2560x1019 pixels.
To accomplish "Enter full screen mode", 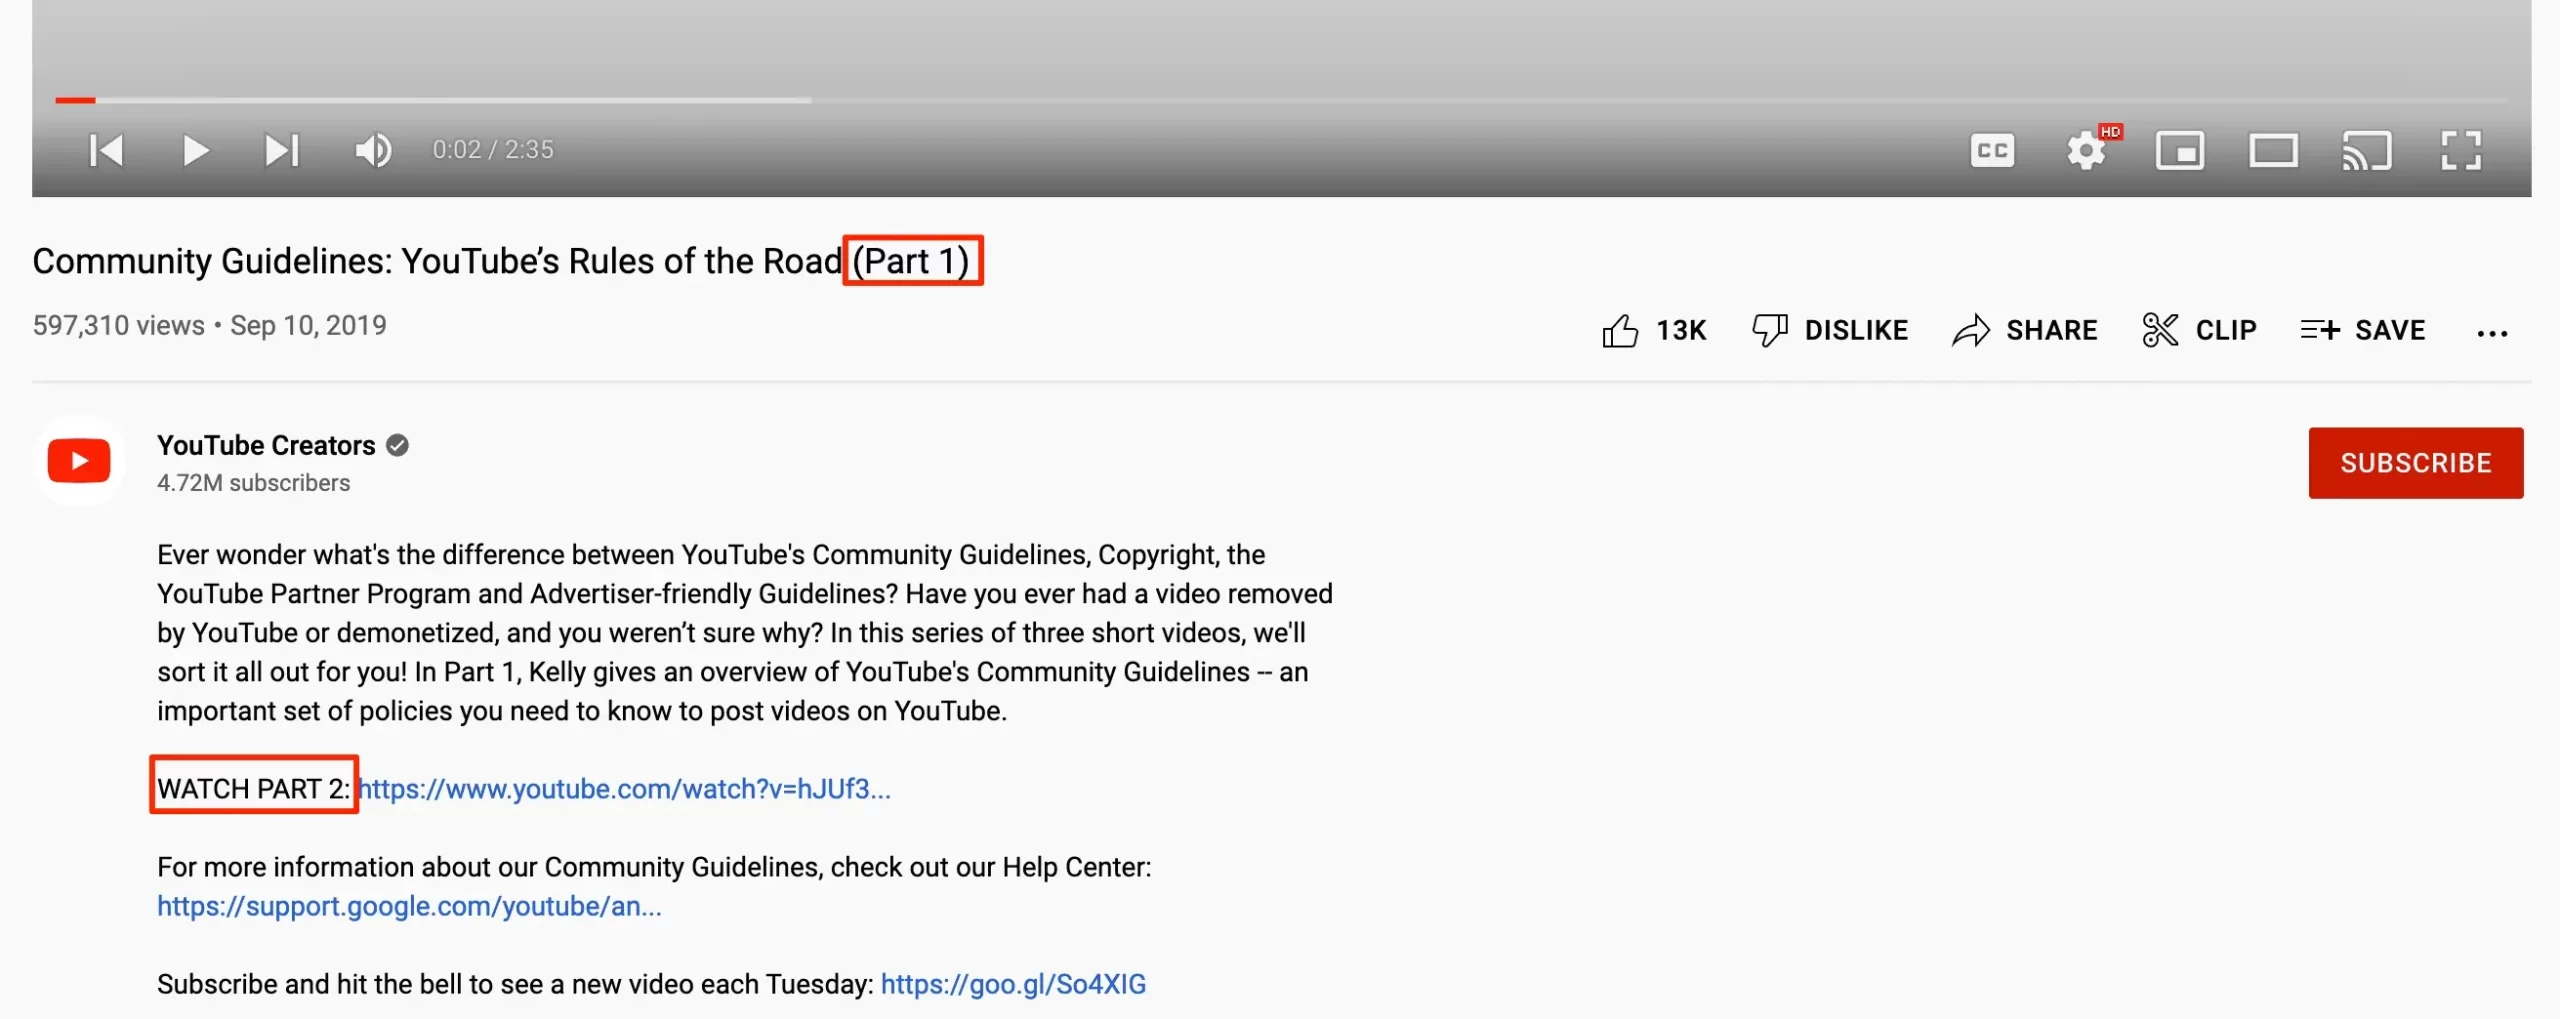I will [2461, 151].
